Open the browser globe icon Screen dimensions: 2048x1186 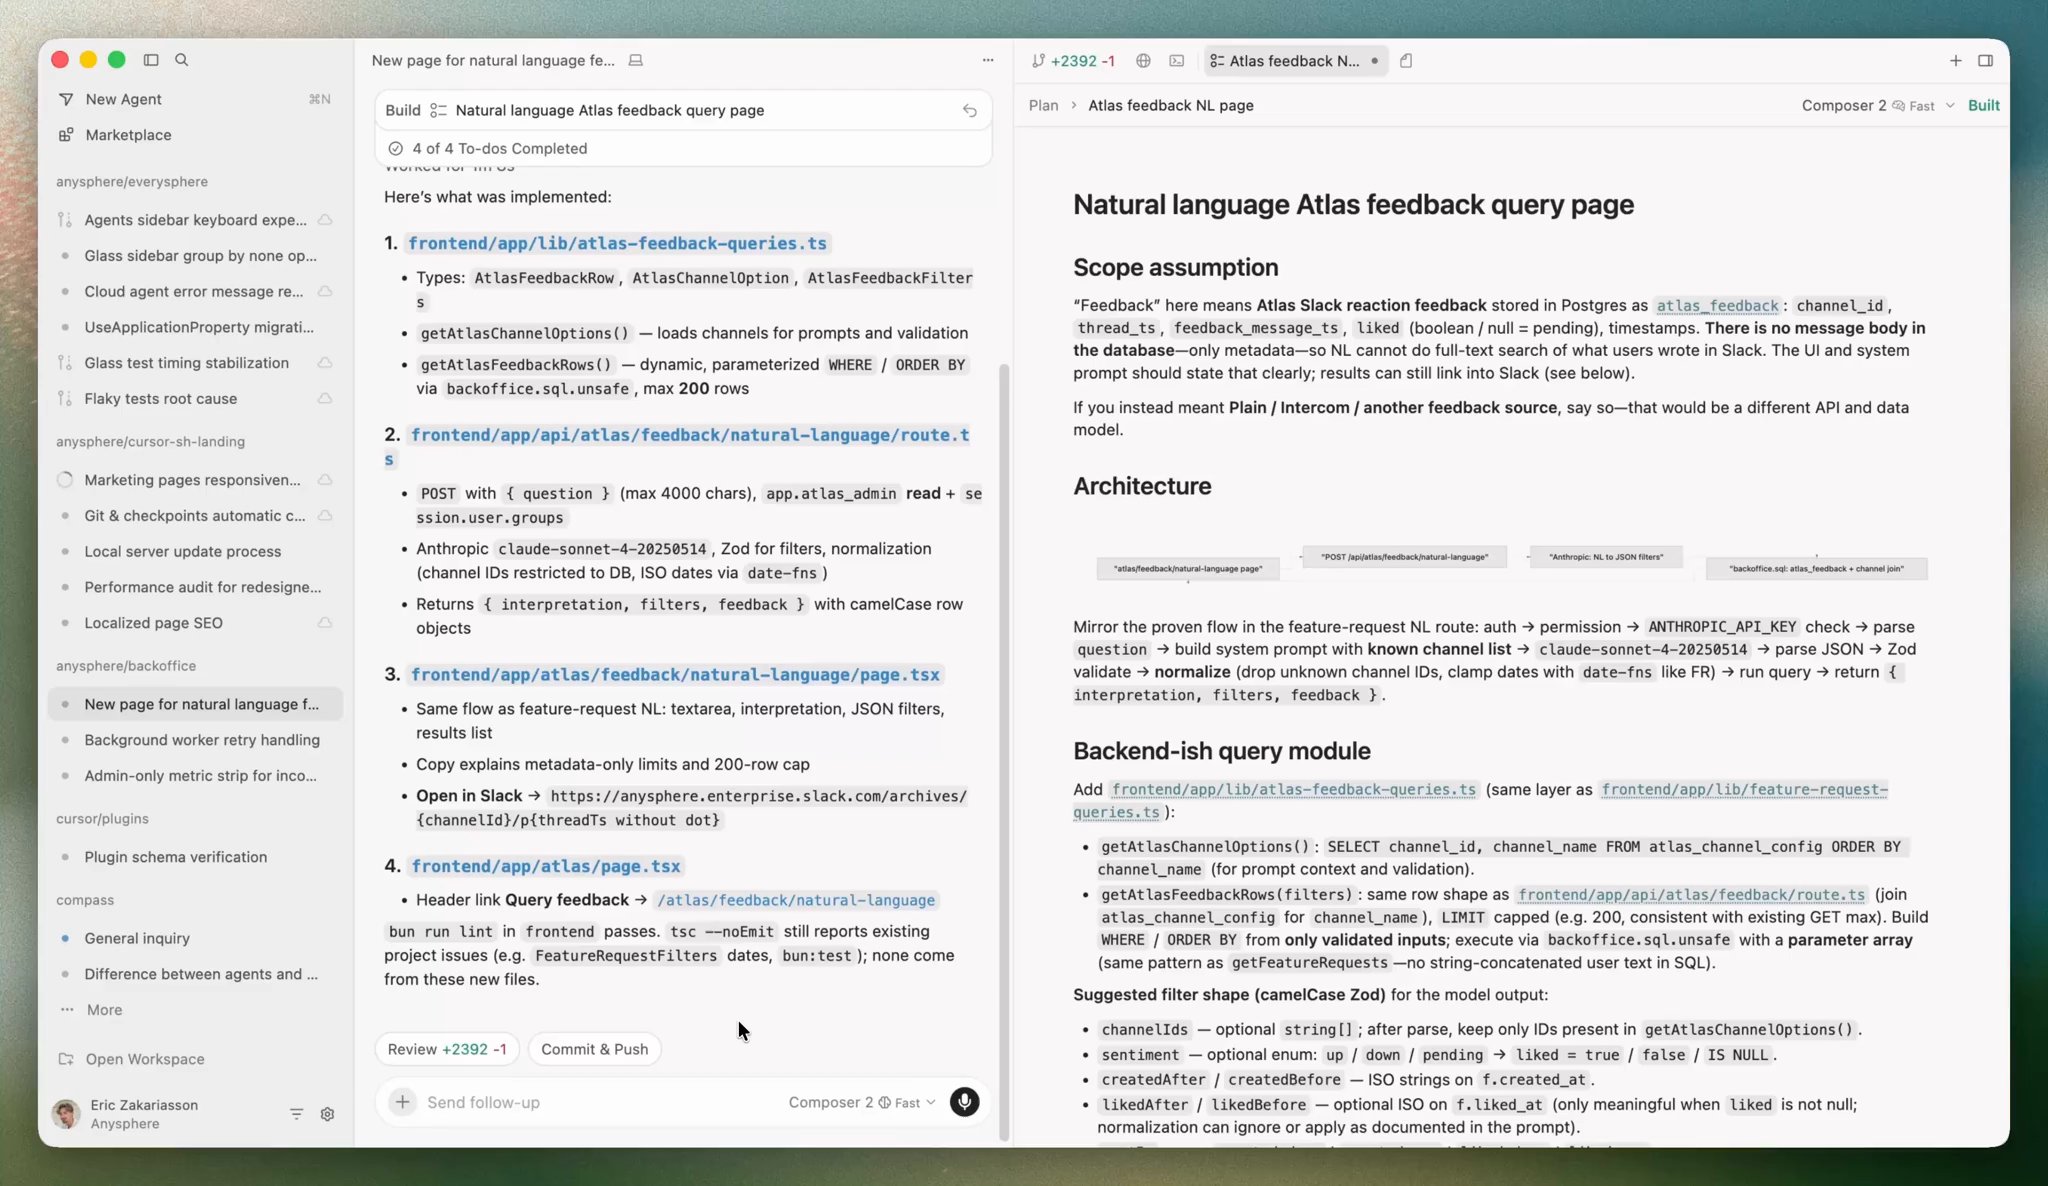click(x=1143, y=61)
